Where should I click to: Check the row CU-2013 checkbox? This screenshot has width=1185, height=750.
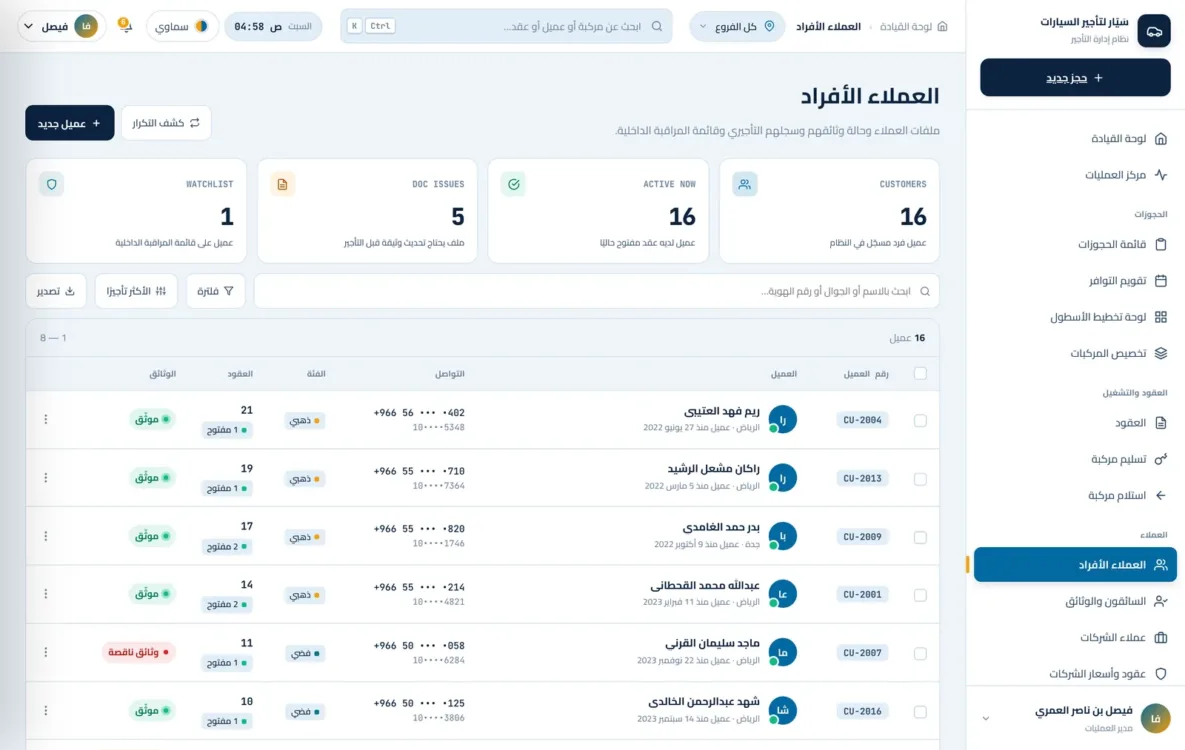920,479
